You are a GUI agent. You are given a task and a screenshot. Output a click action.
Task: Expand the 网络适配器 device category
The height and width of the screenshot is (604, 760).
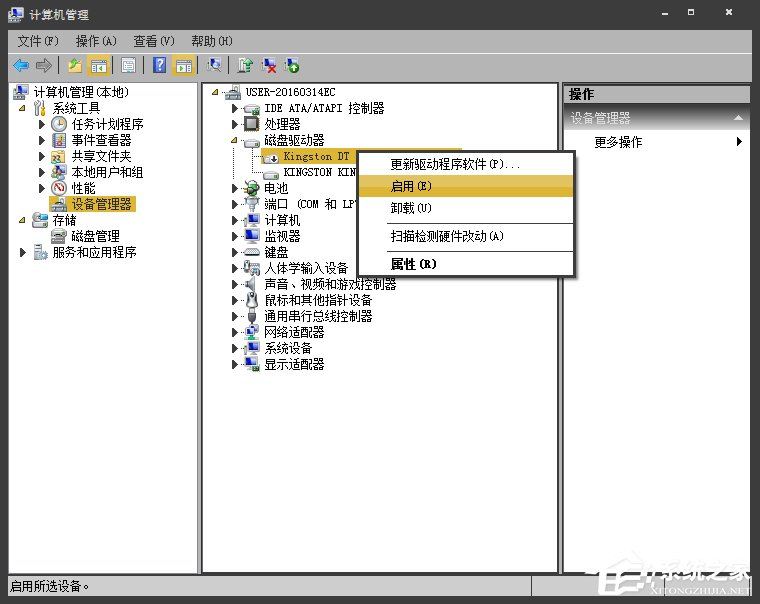click(x=236, y=332)
